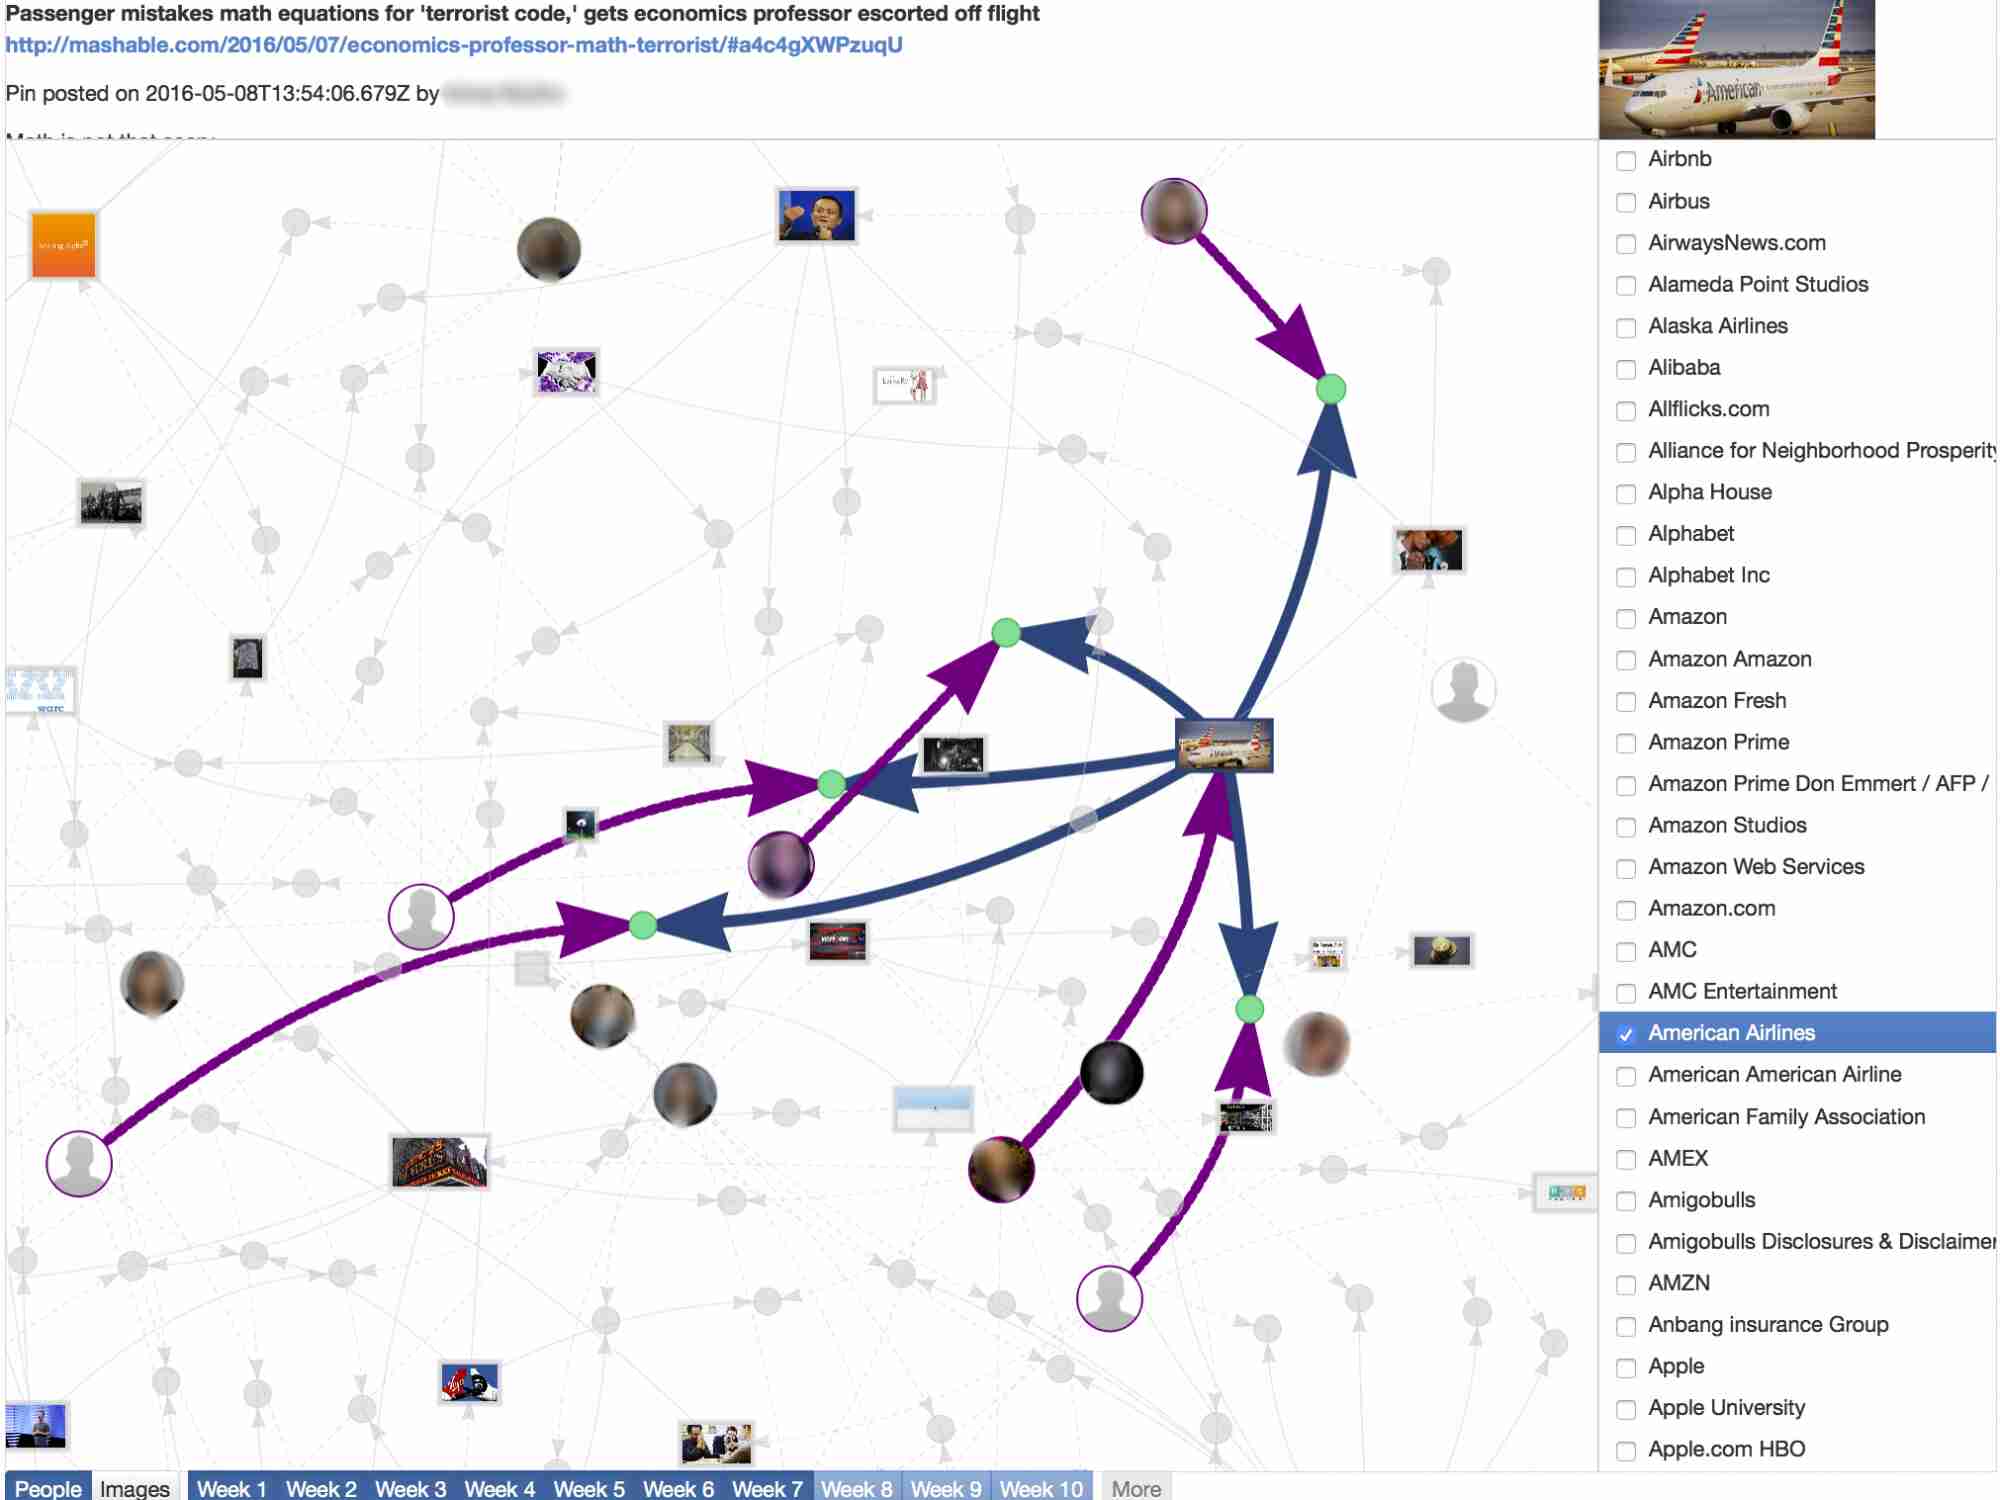Check the Alphabet Inc checkbox
The width and height of the screenshot is (2000, 1500).
[x=1626, y=576]
